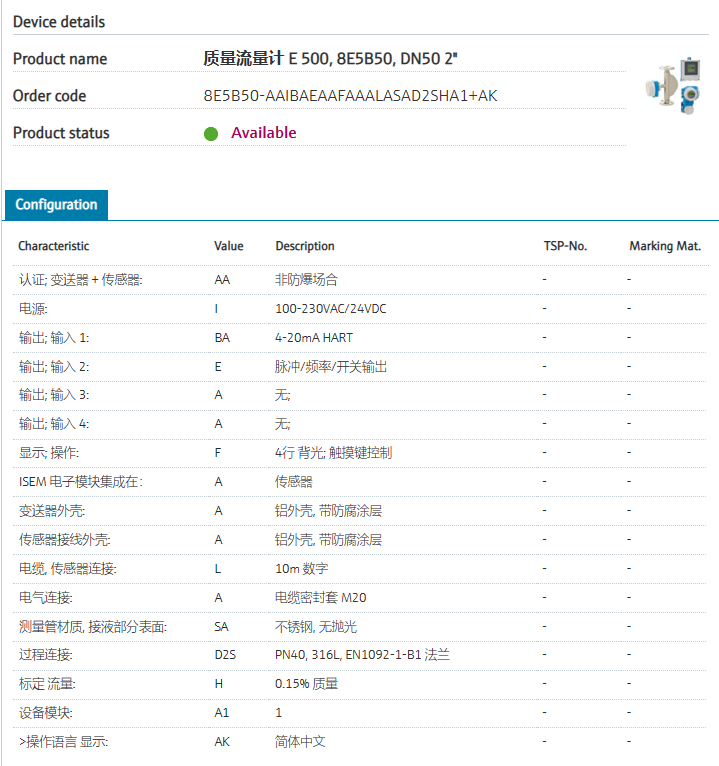Click the Marking Mat. column header
This screenshot has width=719, height=766.
click(665, 246)
